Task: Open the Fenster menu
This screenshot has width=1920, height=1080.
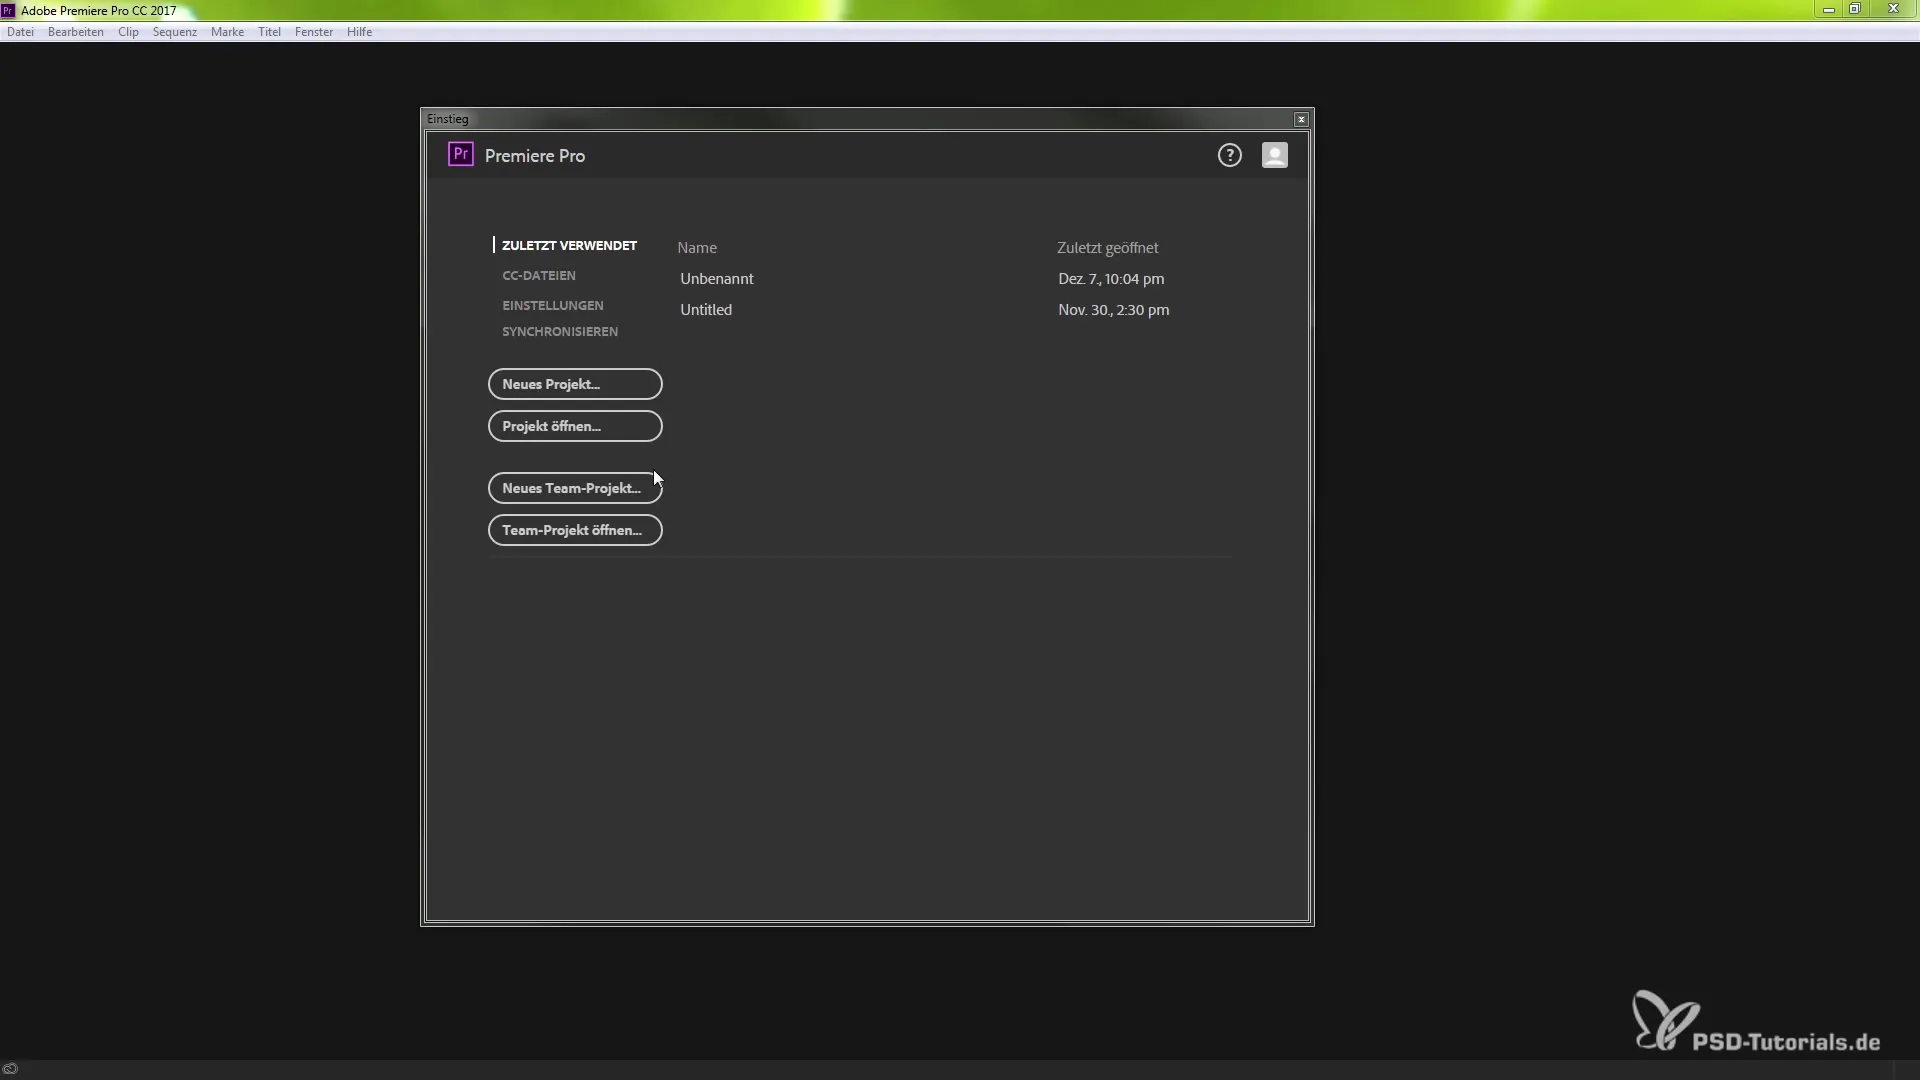Action: click(x=313, y=32)
